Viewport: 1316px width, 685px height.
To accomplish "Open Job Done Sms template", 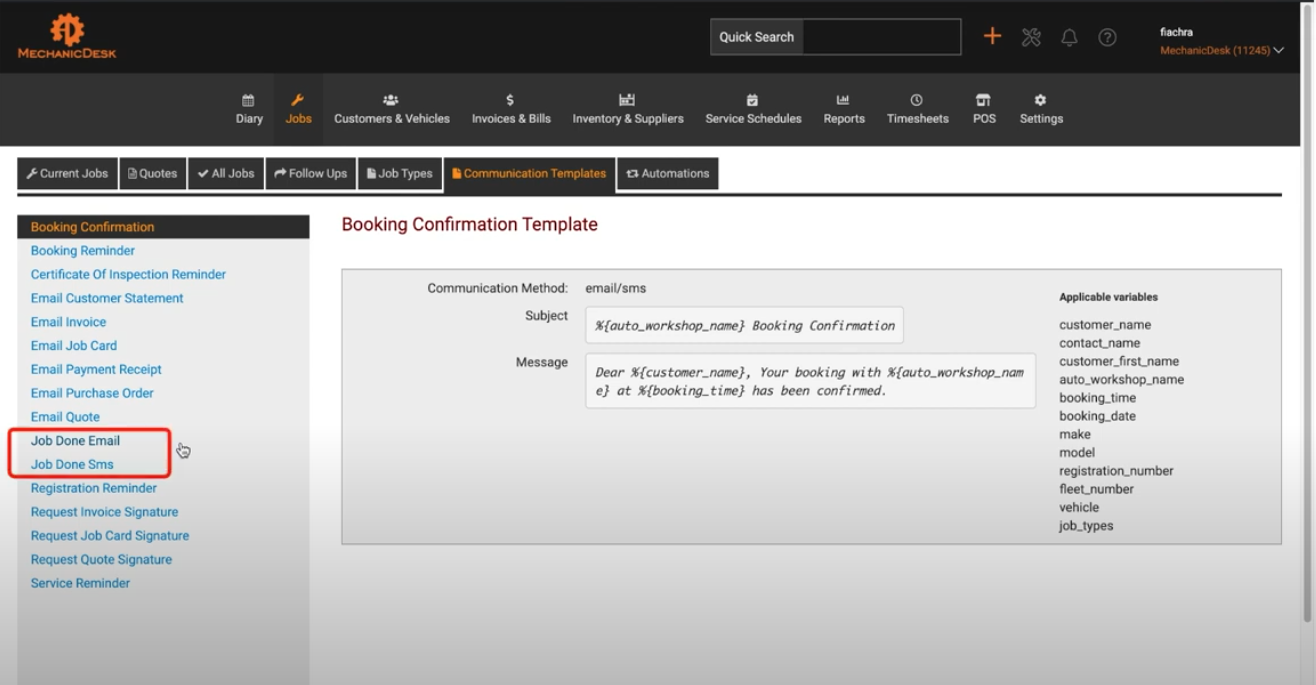I will 72,465.
